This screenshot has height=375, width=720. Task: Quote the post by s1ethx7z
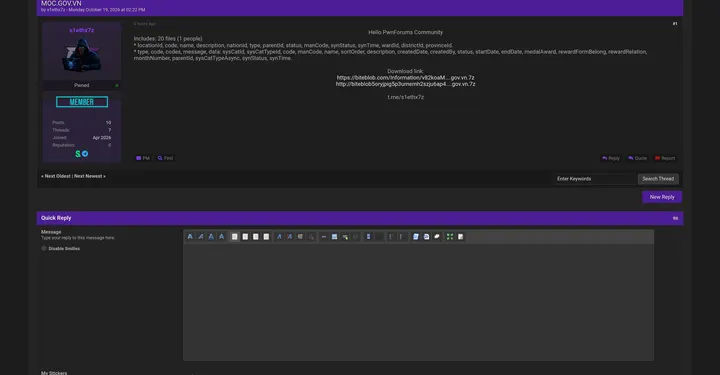pyautogui.click(x=637, y=158)
